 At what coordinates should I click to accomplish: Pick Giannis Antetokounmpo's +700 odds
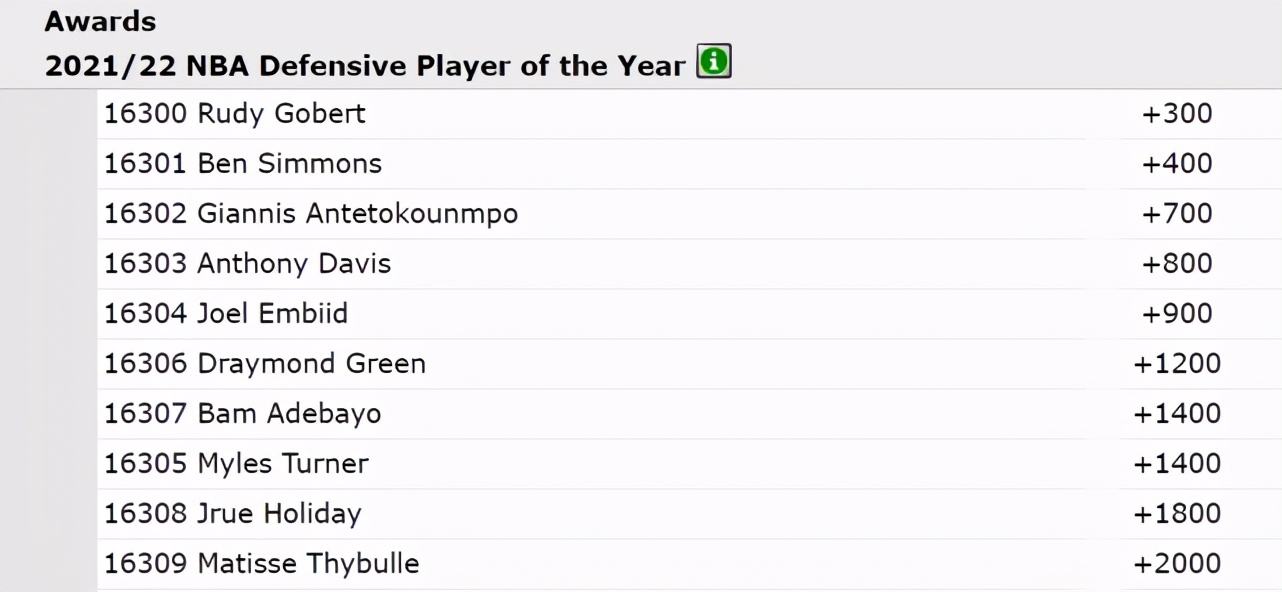(x=1177, y=214)
